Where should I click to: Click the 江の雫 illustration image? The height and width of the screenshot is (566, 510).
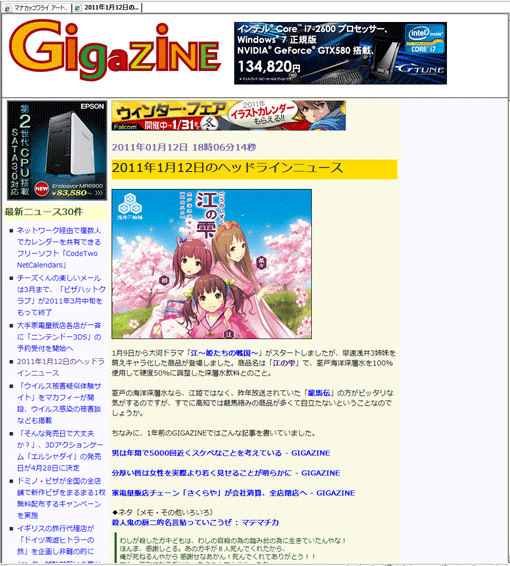pos(212,264)
